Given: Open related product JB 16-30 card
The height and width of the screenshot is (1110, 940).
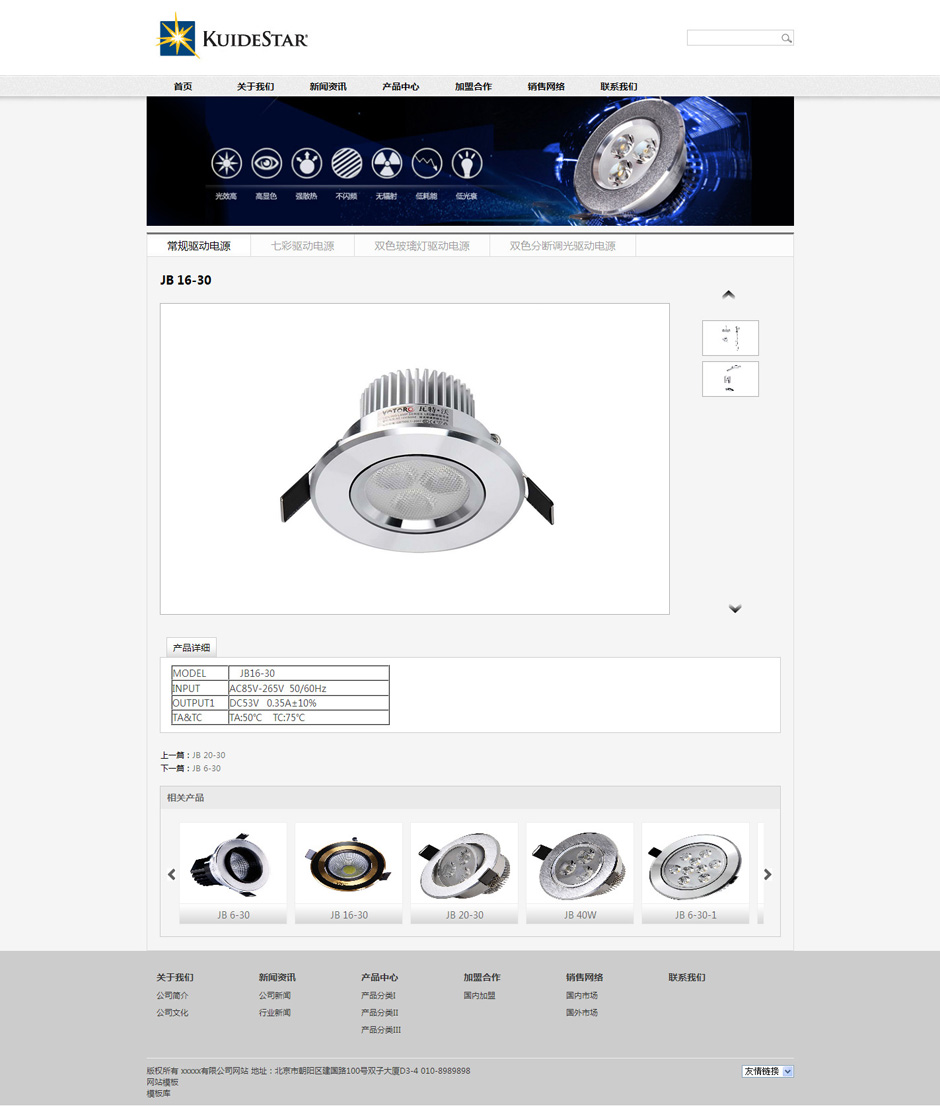Looking at the screenshot, I should [x=348, y=873].
